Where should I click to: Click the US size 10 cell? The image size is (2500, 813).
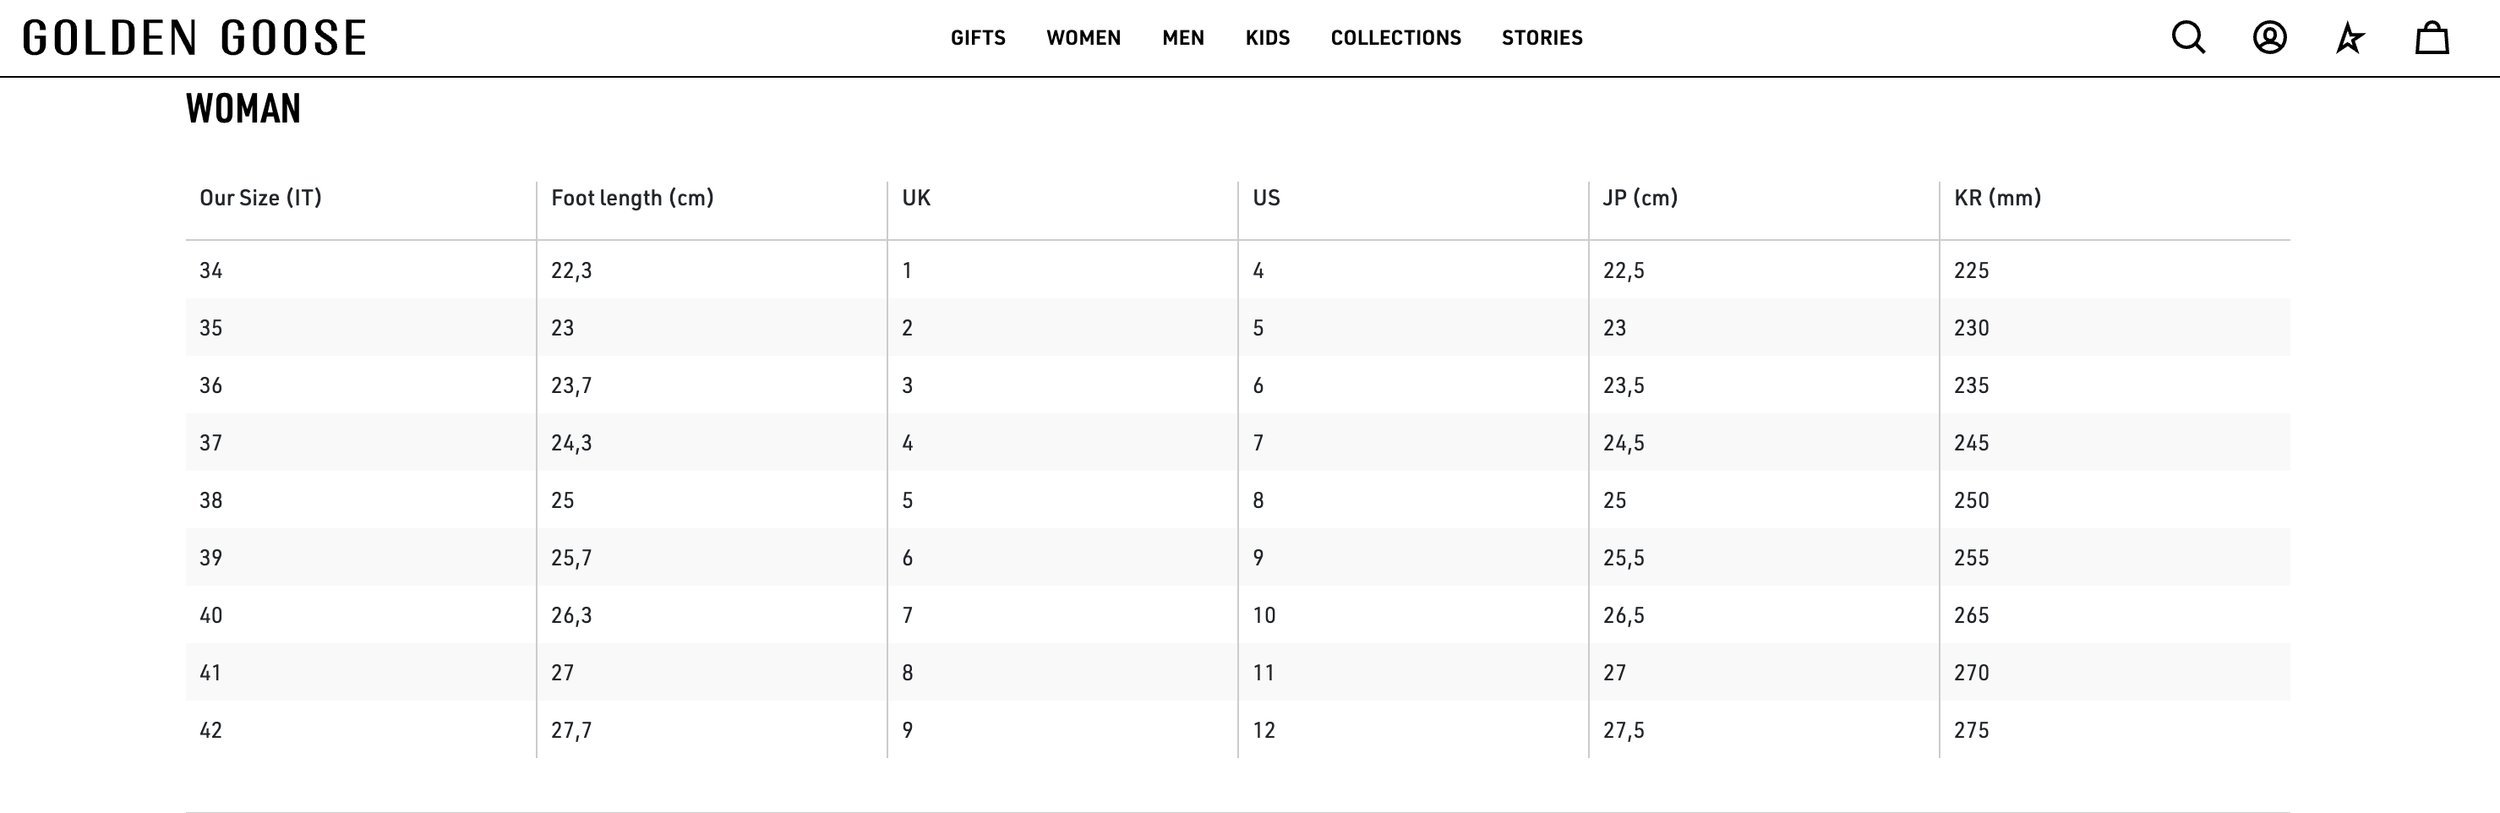click(x=1264, y=615)
